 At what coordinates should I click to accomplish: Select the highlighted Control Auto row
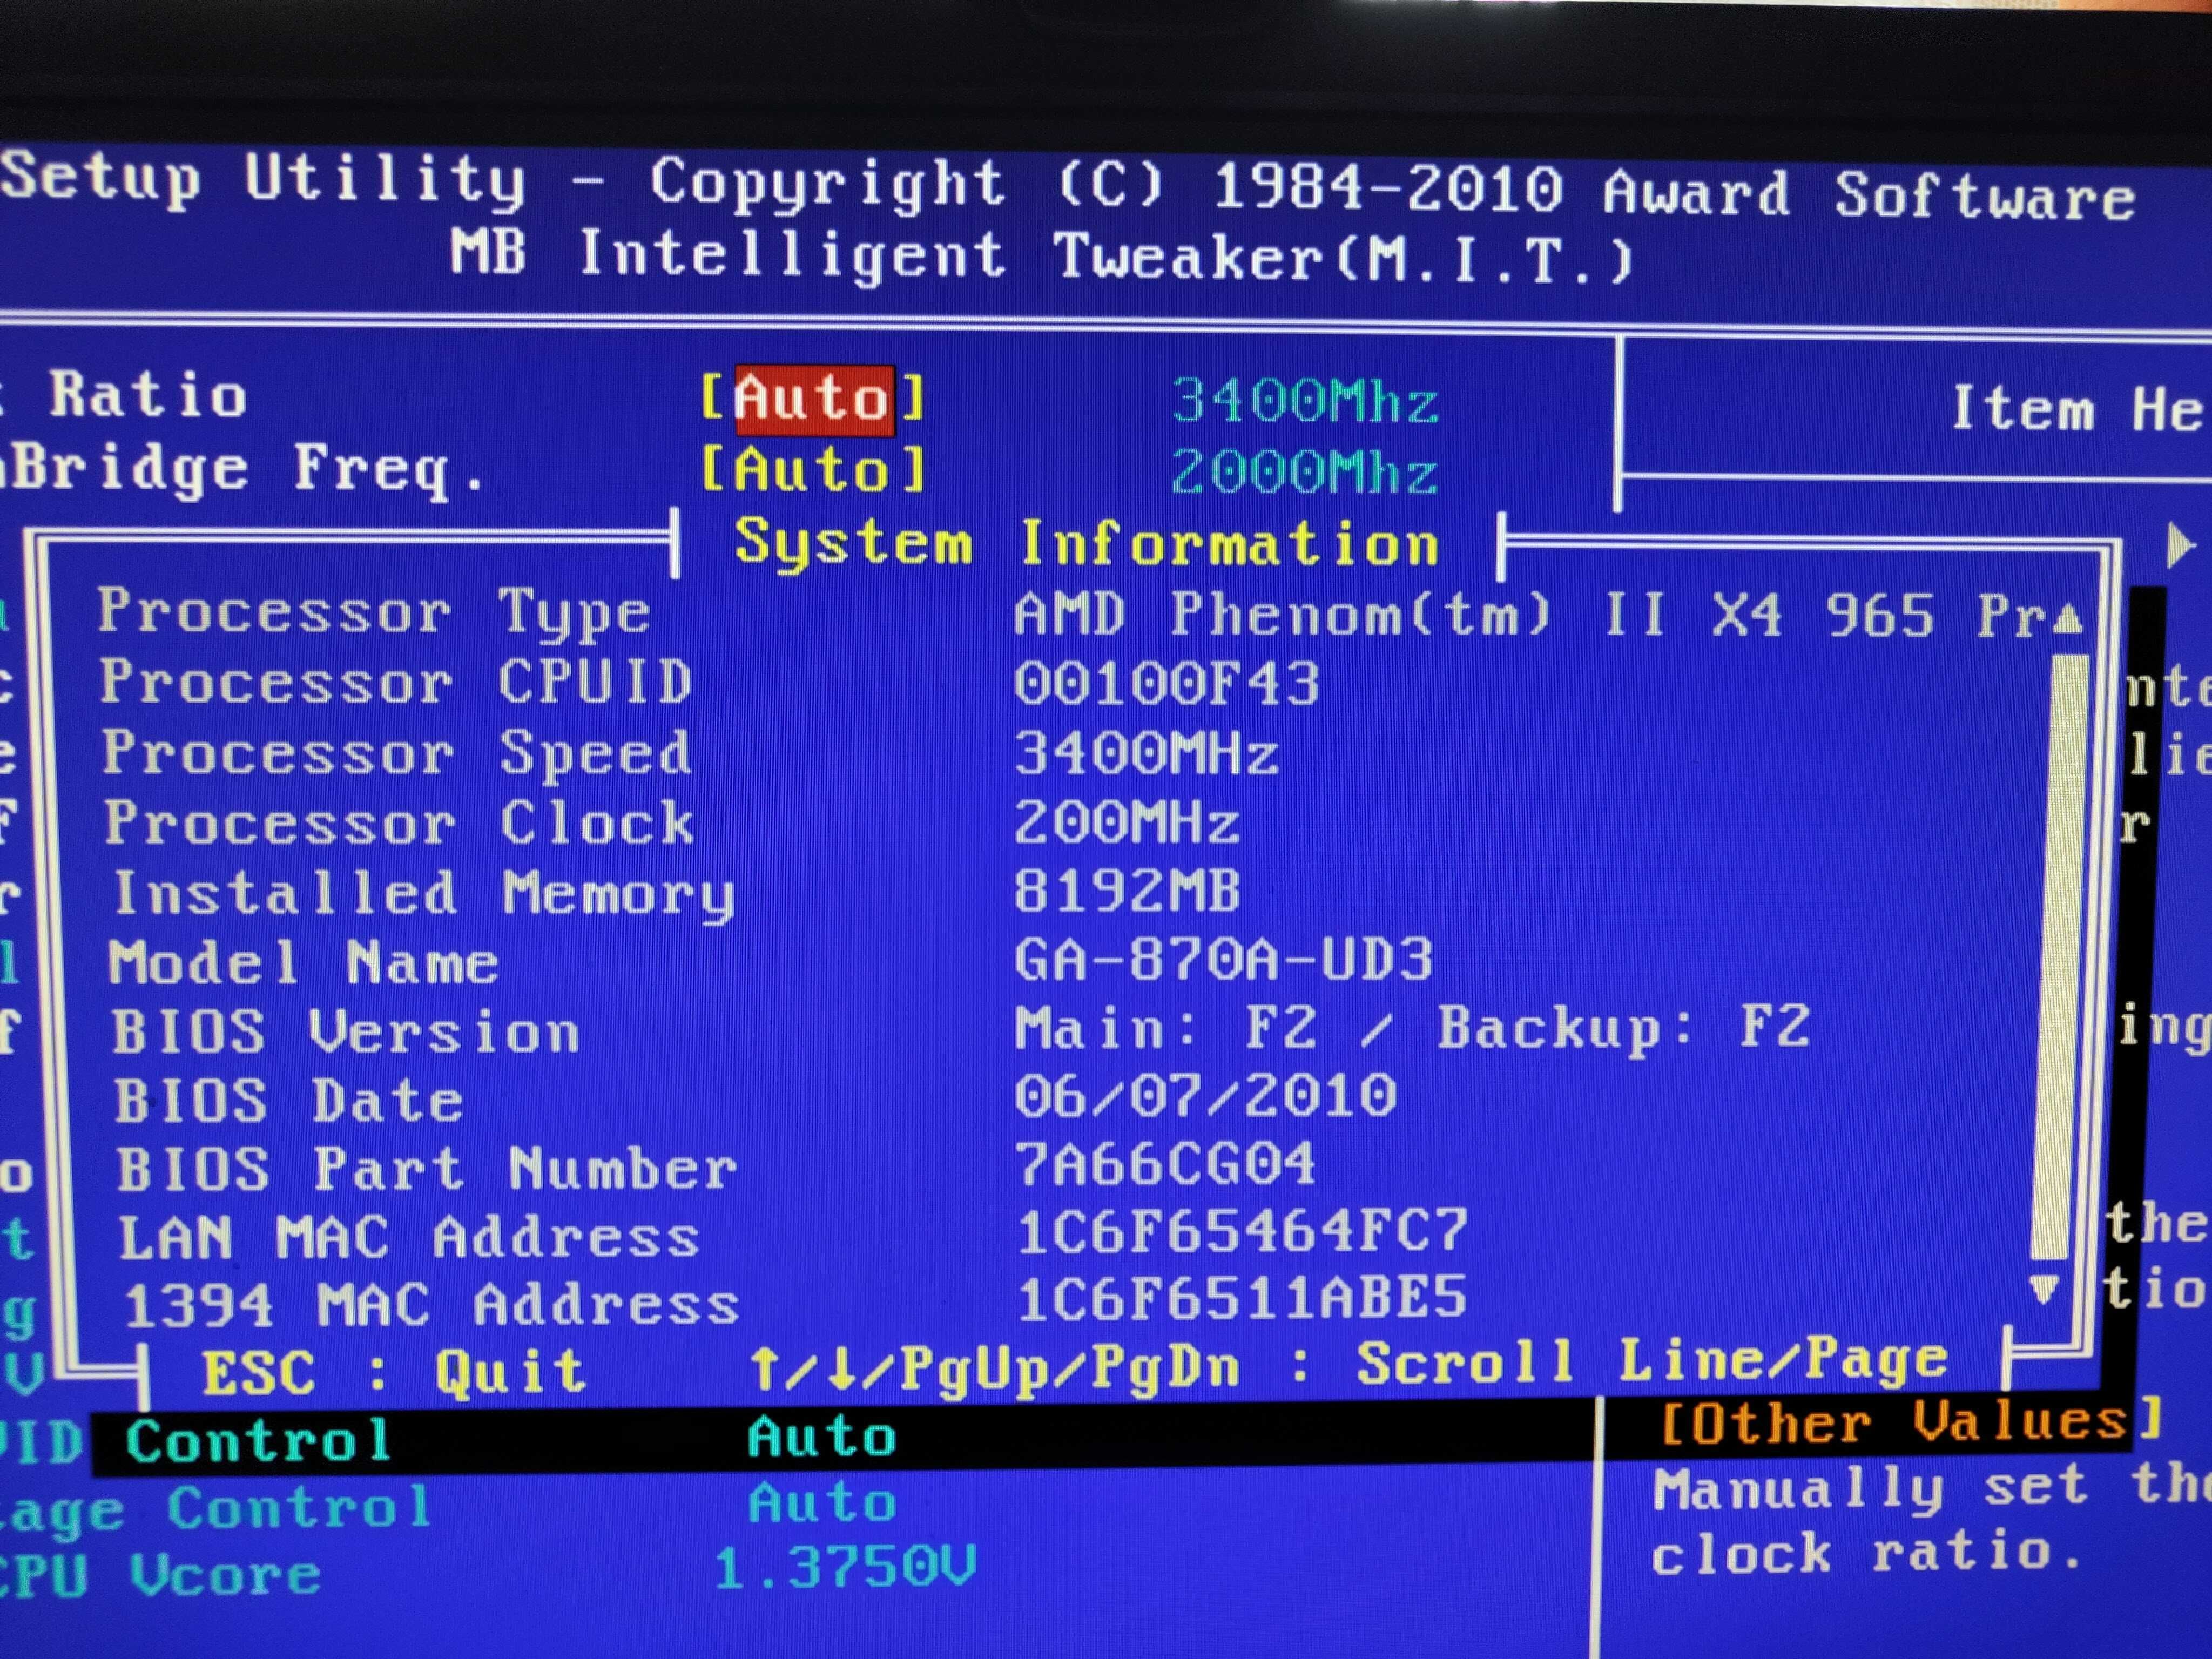[845, 1438]
